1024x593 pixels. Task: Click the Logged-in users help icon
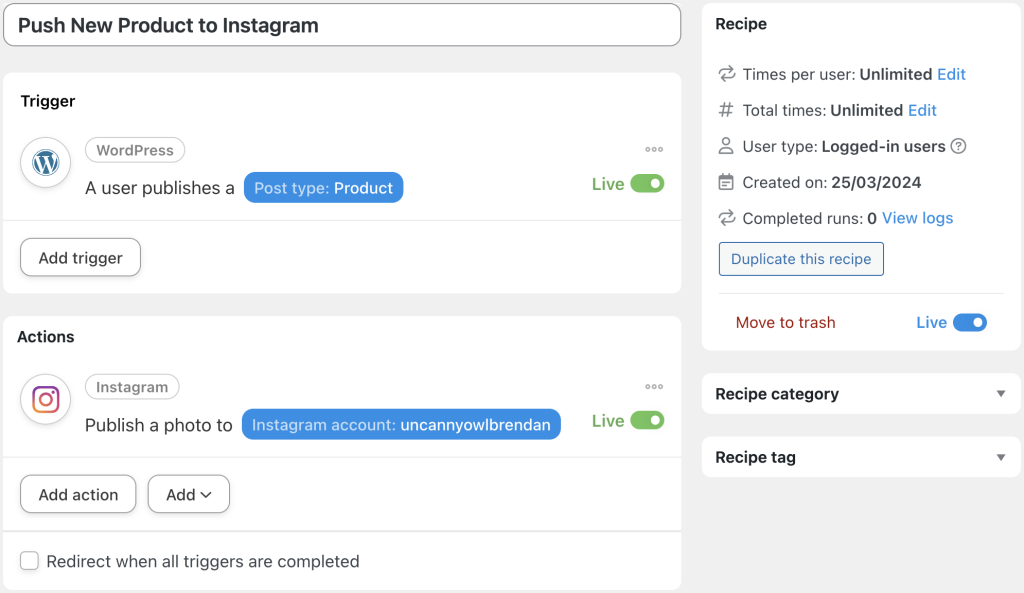[957, 145]
